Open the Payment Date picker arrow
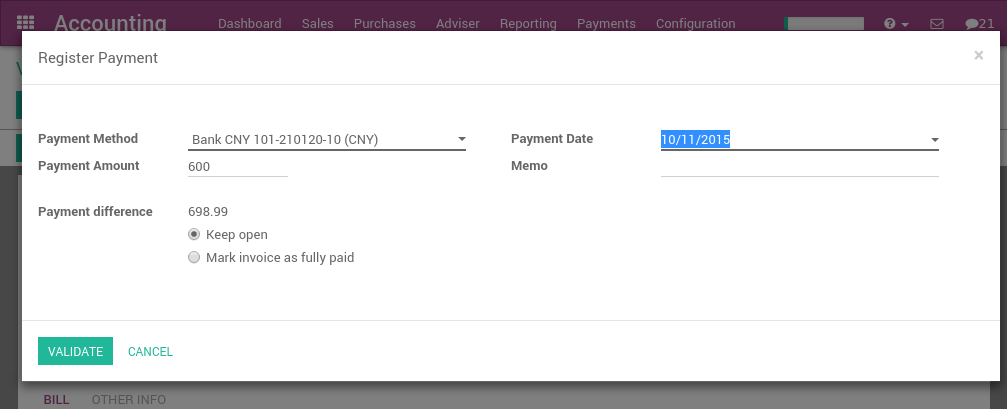The image size is (1007, 409). tap(934, 140)
